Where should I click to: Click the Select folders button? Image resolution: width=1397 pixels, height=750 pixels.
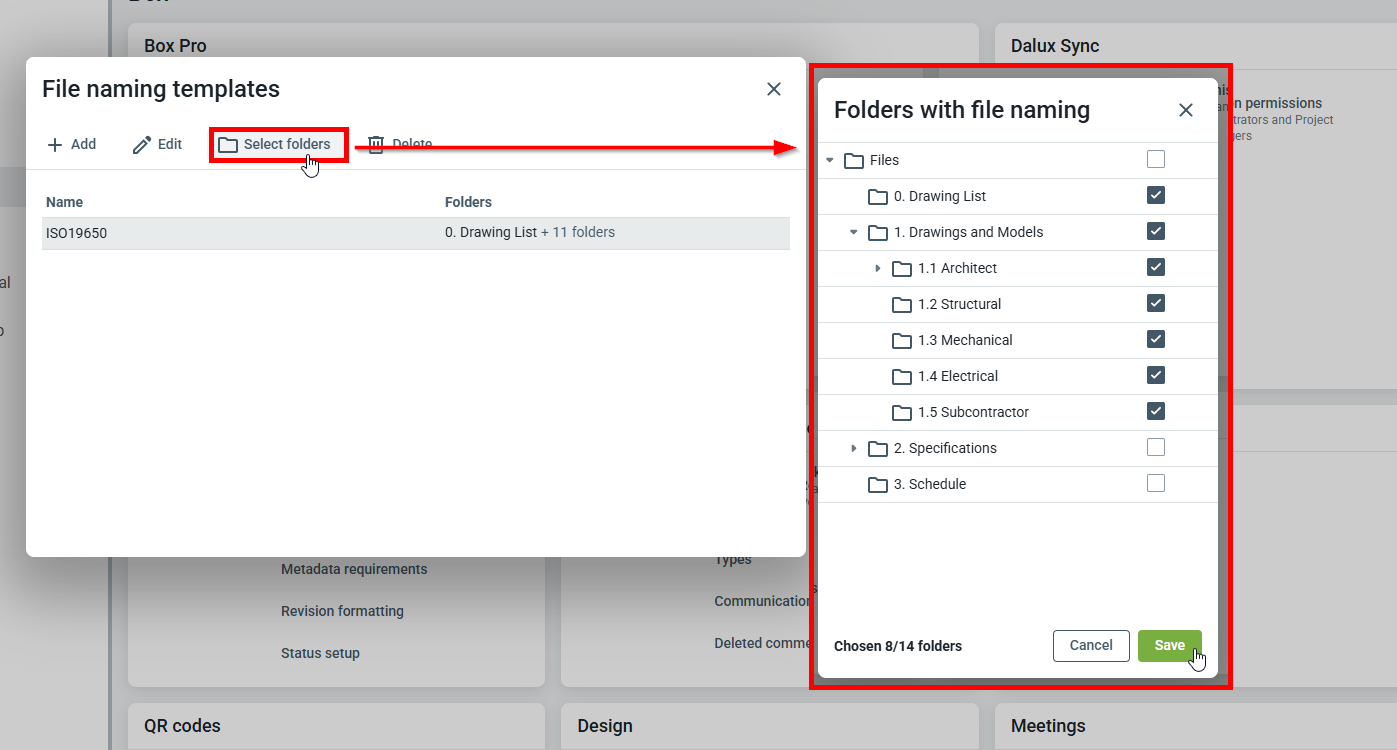(276, 145)
